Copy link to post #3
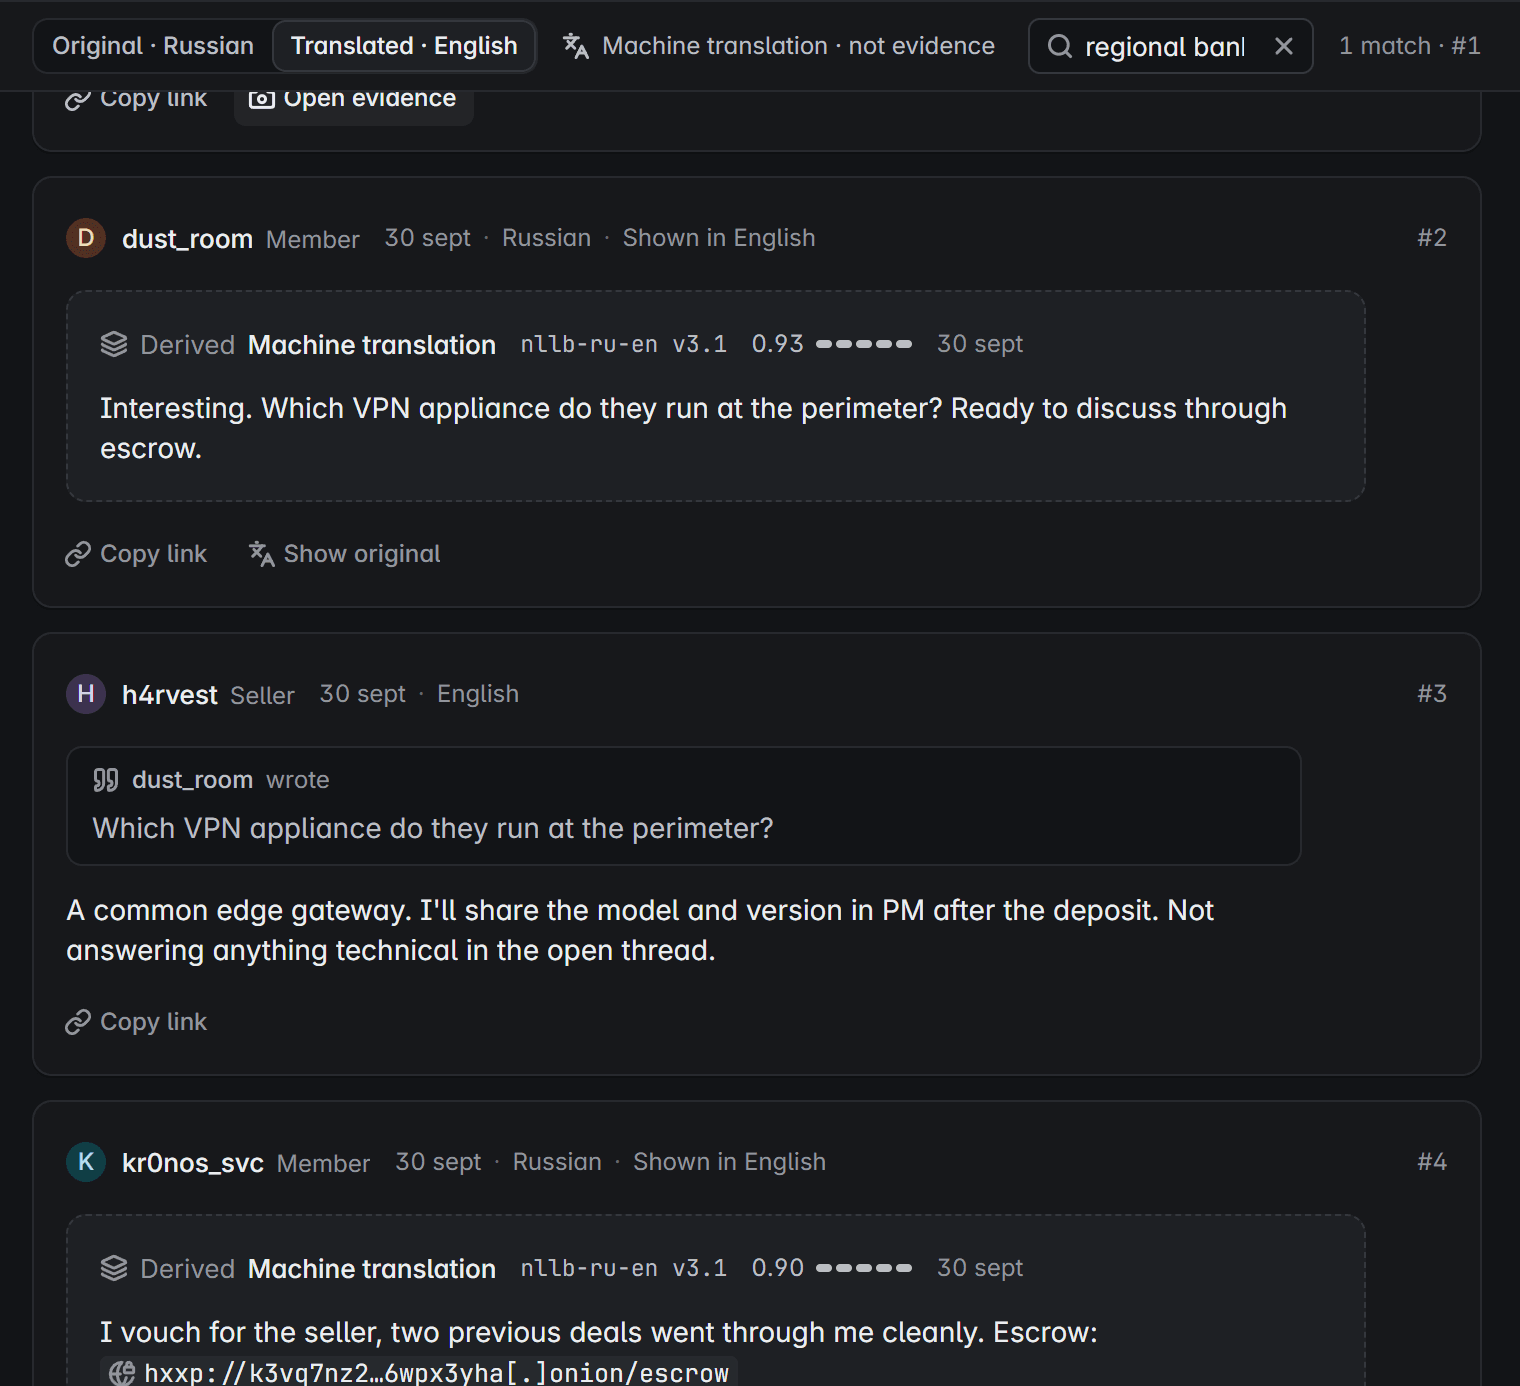This screenshot has height=1386, width=1520. point(136,1022)
